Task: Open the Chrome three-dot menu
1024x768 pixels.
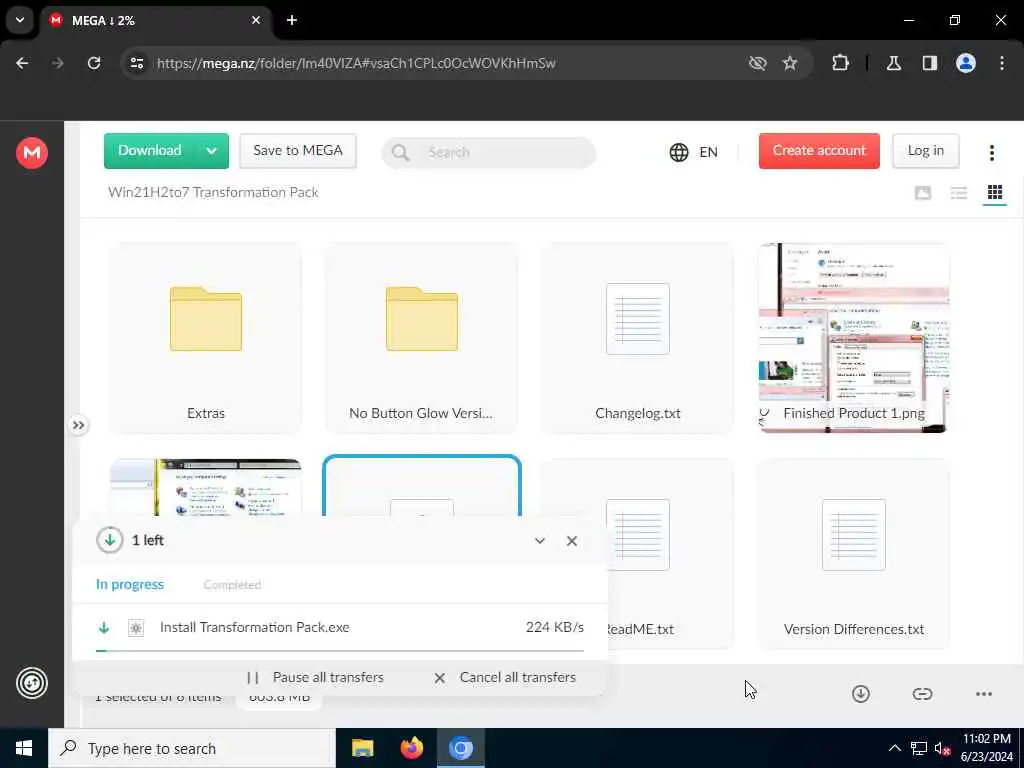Action: pos(1002,63)
